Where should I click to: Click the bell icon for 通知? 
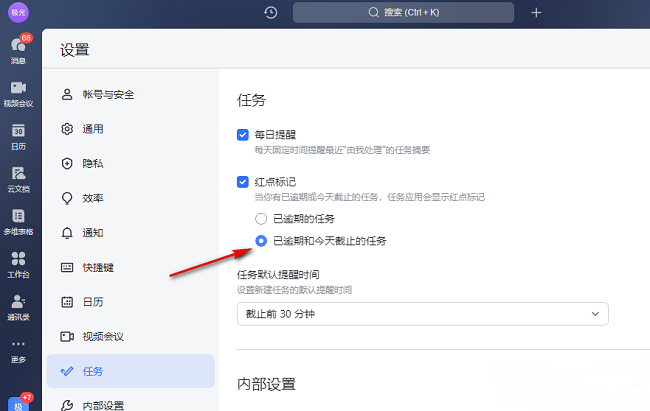pos(67,233)
